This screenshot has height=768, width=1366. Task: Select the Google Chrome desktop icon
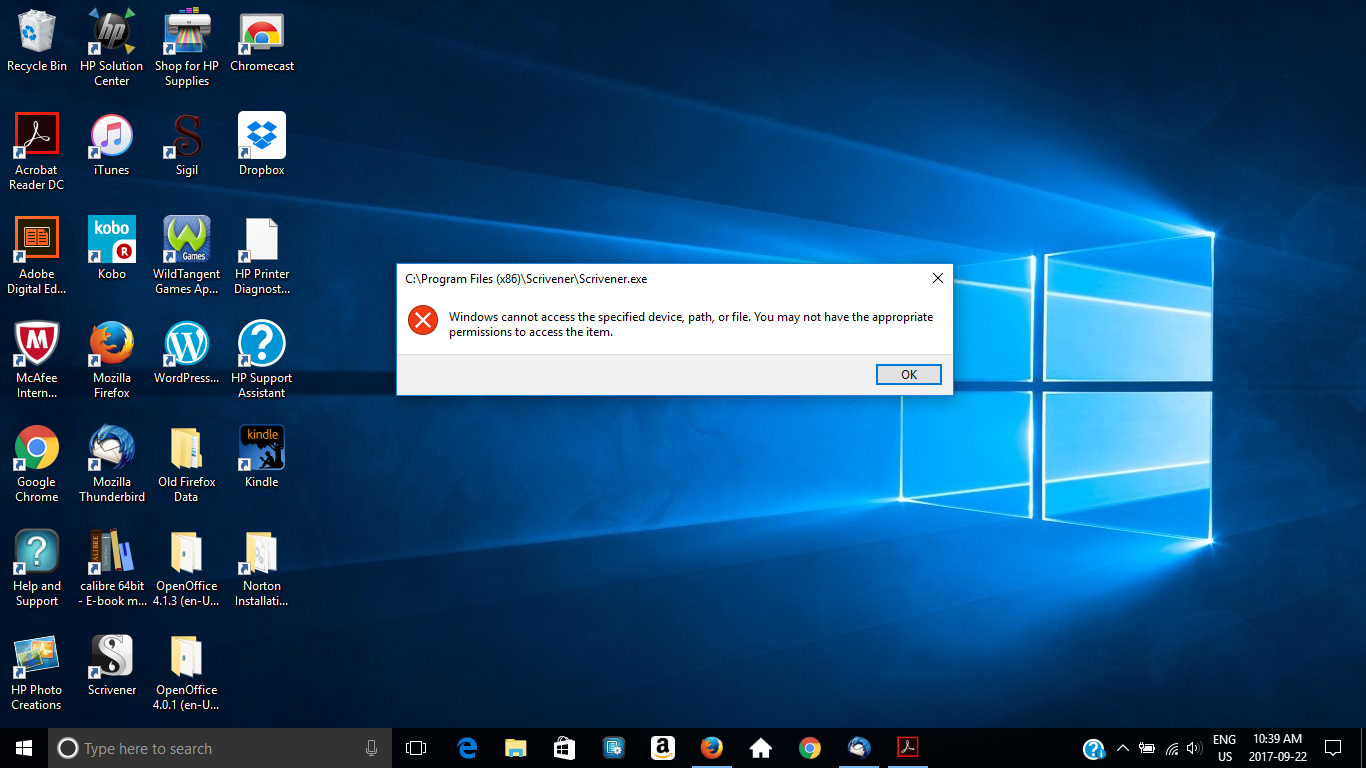click(x=37, y=464)
